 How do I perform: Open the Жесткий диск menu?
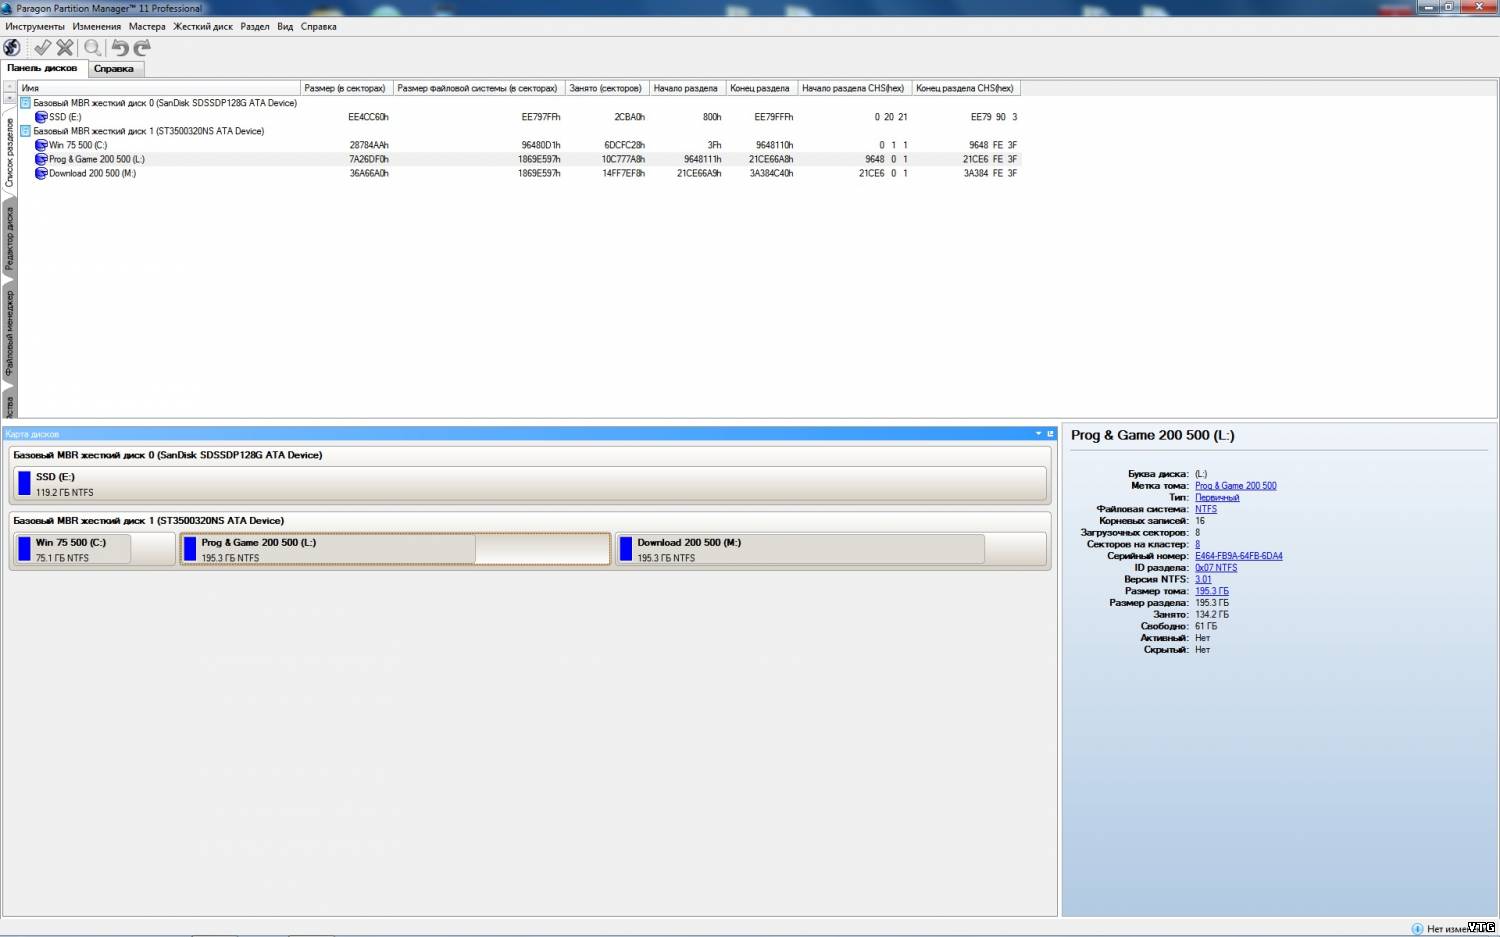click(x=203, y=27)
